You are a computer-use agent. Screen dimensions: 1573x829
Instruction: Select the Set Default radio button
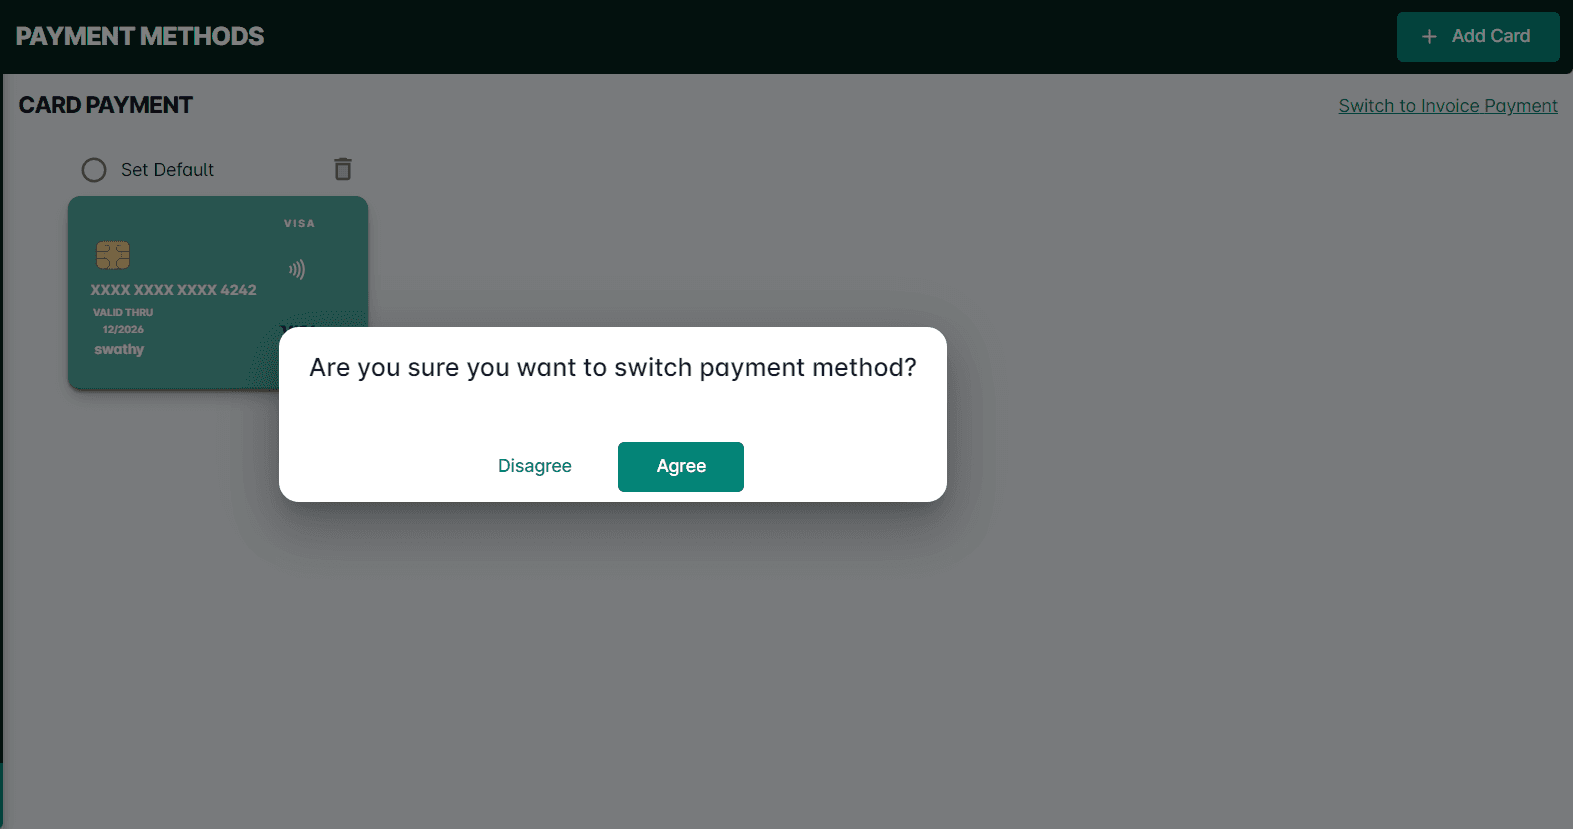[x=94, y=170]
